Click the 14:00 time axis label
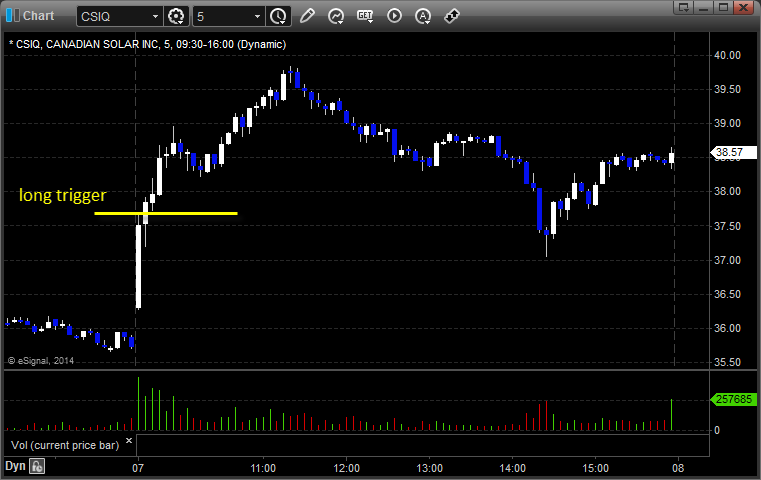The width and height of the screenshot is (761, 480). pyautogui.click(x=513, y=468)
